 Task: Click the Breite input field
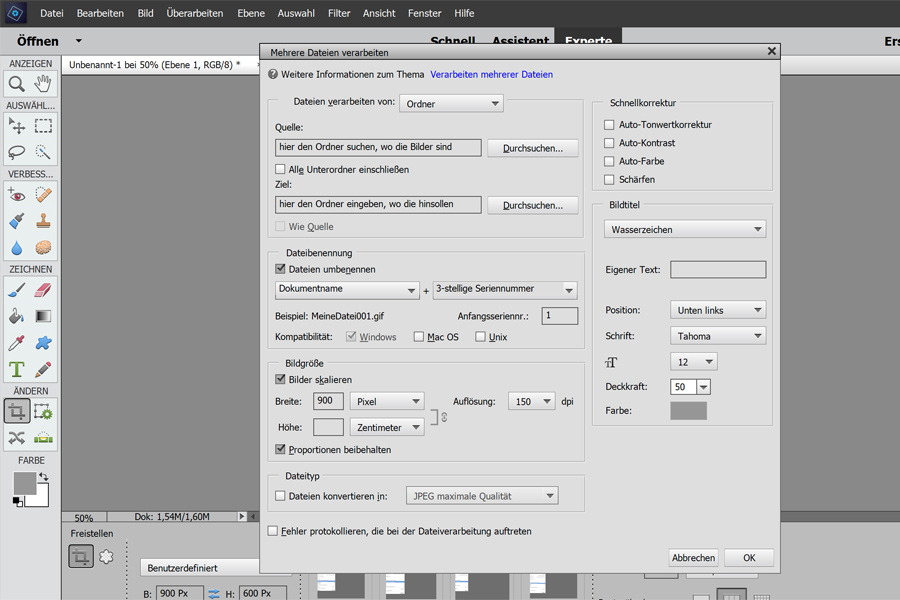328,401
